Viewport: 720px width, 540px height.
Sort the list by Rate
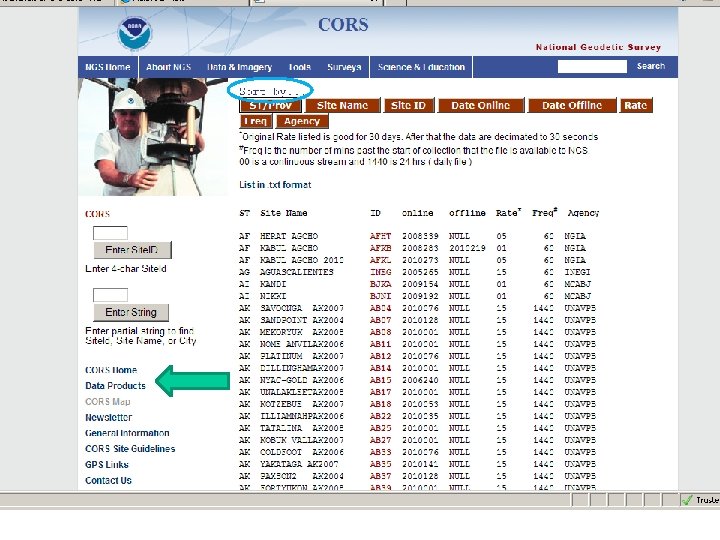click(x=636, y=105)
